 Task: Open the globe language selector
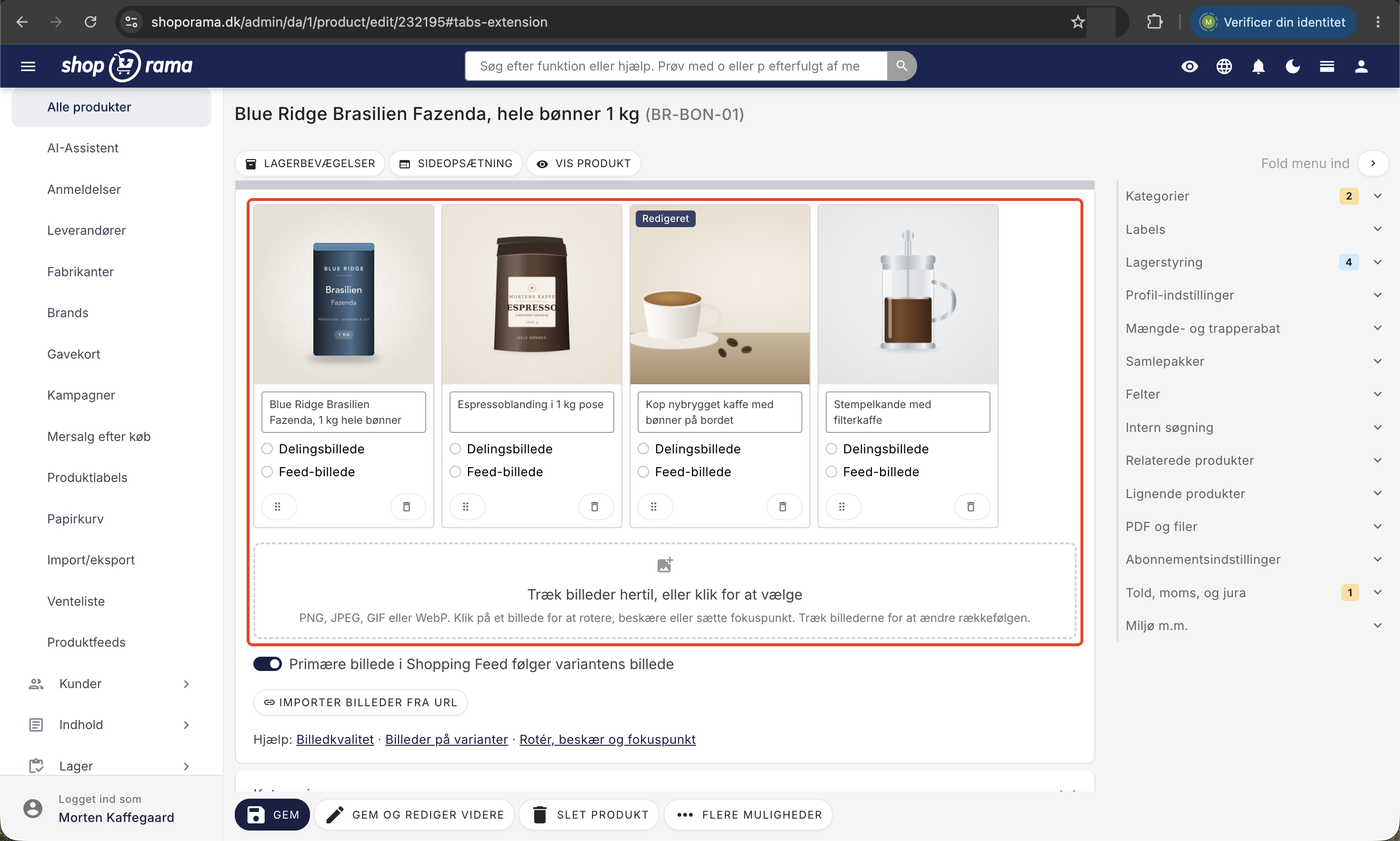pyautogui.click(x=1224, y=66)
